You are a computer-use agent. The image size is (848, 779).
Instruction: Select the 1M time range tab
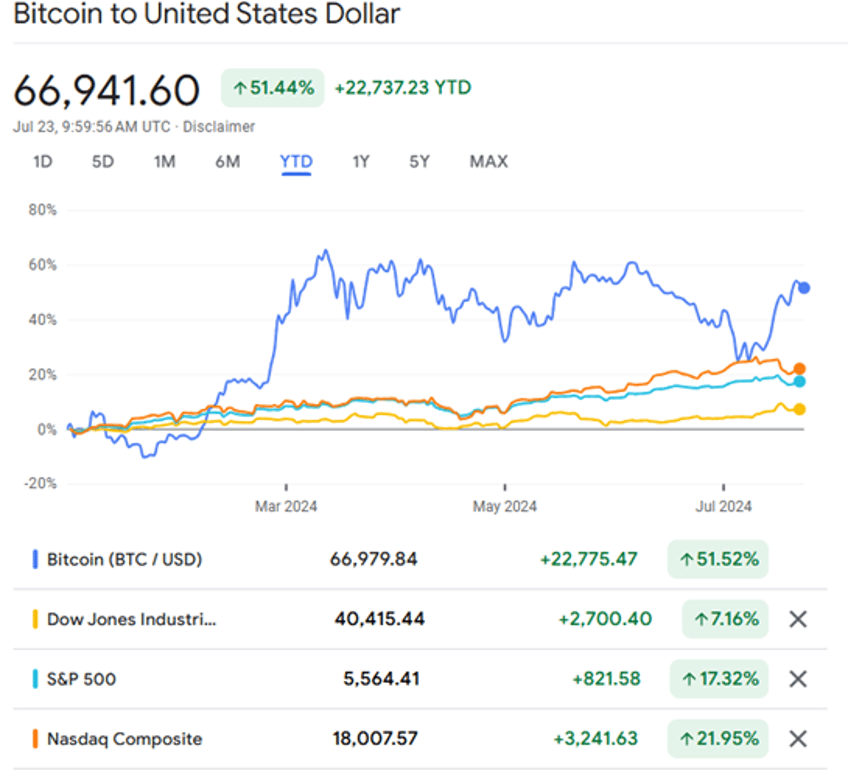[x=164, y=162]
